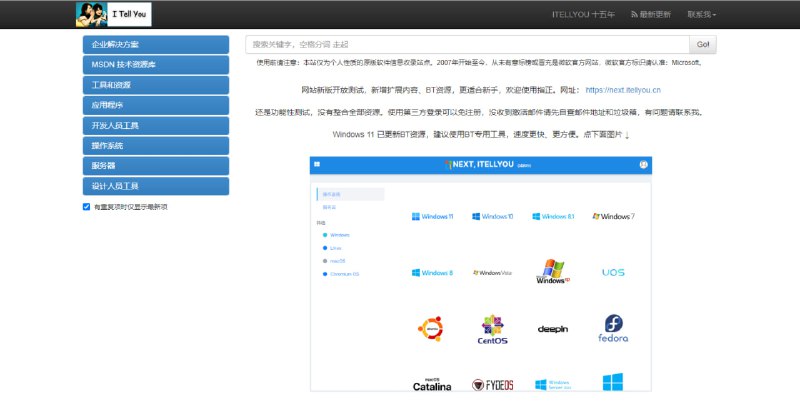This screenshot has height=418, width=800.
Task: Click the UOS logo in preview
Action: [x=613, y=272]
